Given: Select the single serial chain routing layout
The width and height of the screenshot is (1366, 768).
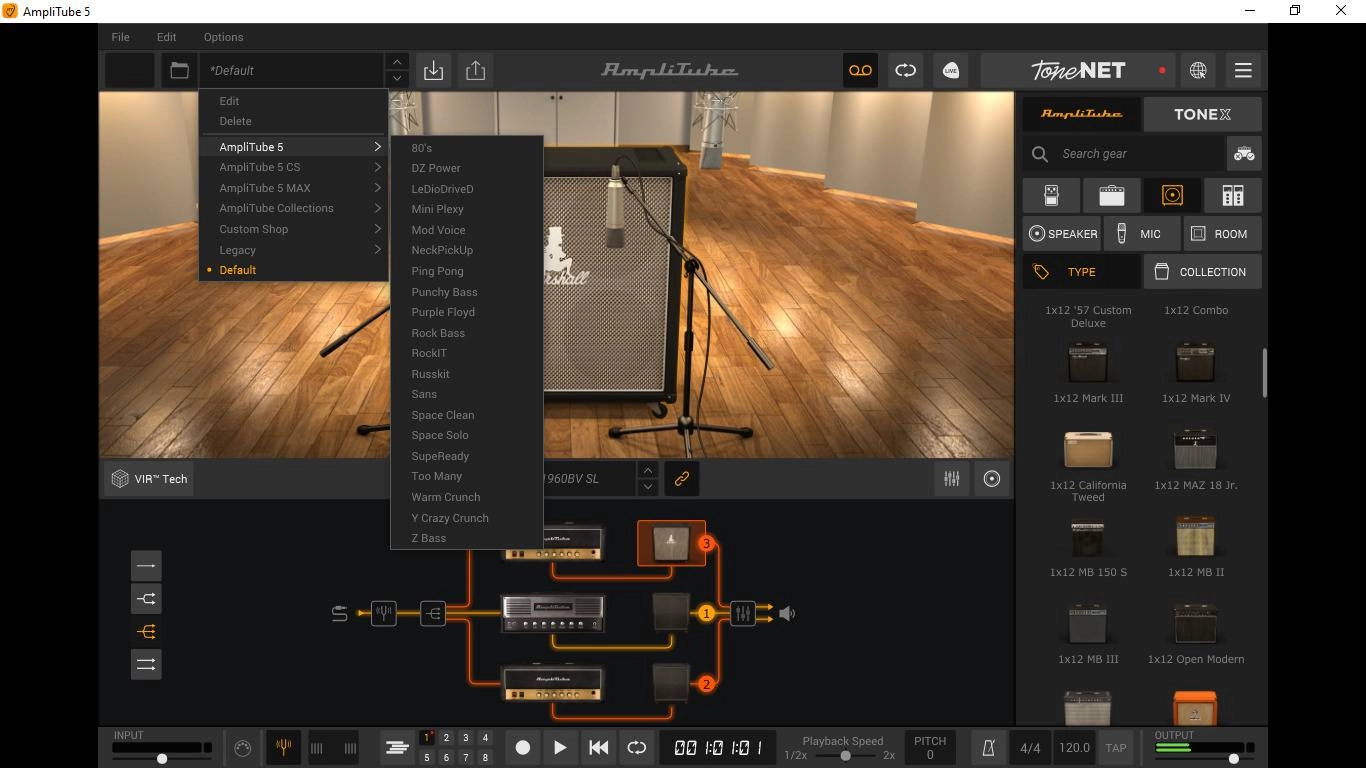Looking at the screenshot, I should (x=146, y=566).
